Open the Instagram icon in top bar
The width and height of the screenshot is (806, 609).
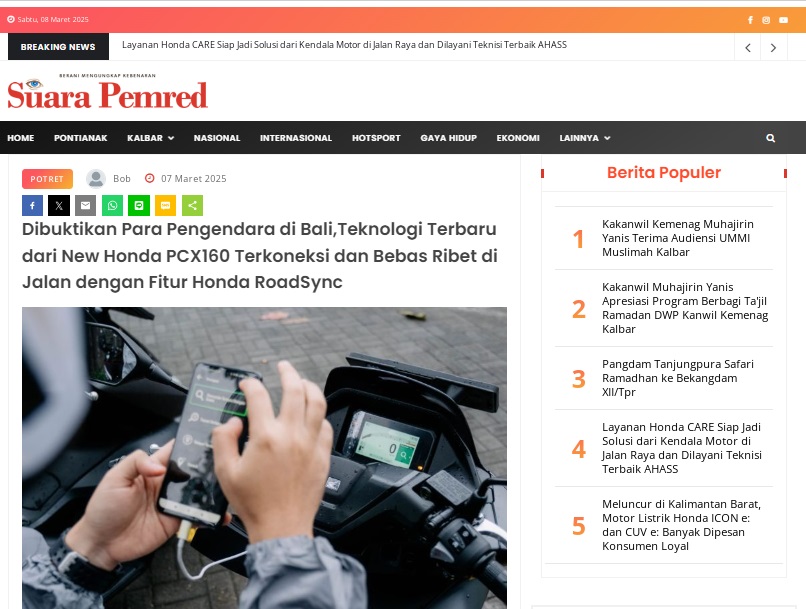(766, 20)
